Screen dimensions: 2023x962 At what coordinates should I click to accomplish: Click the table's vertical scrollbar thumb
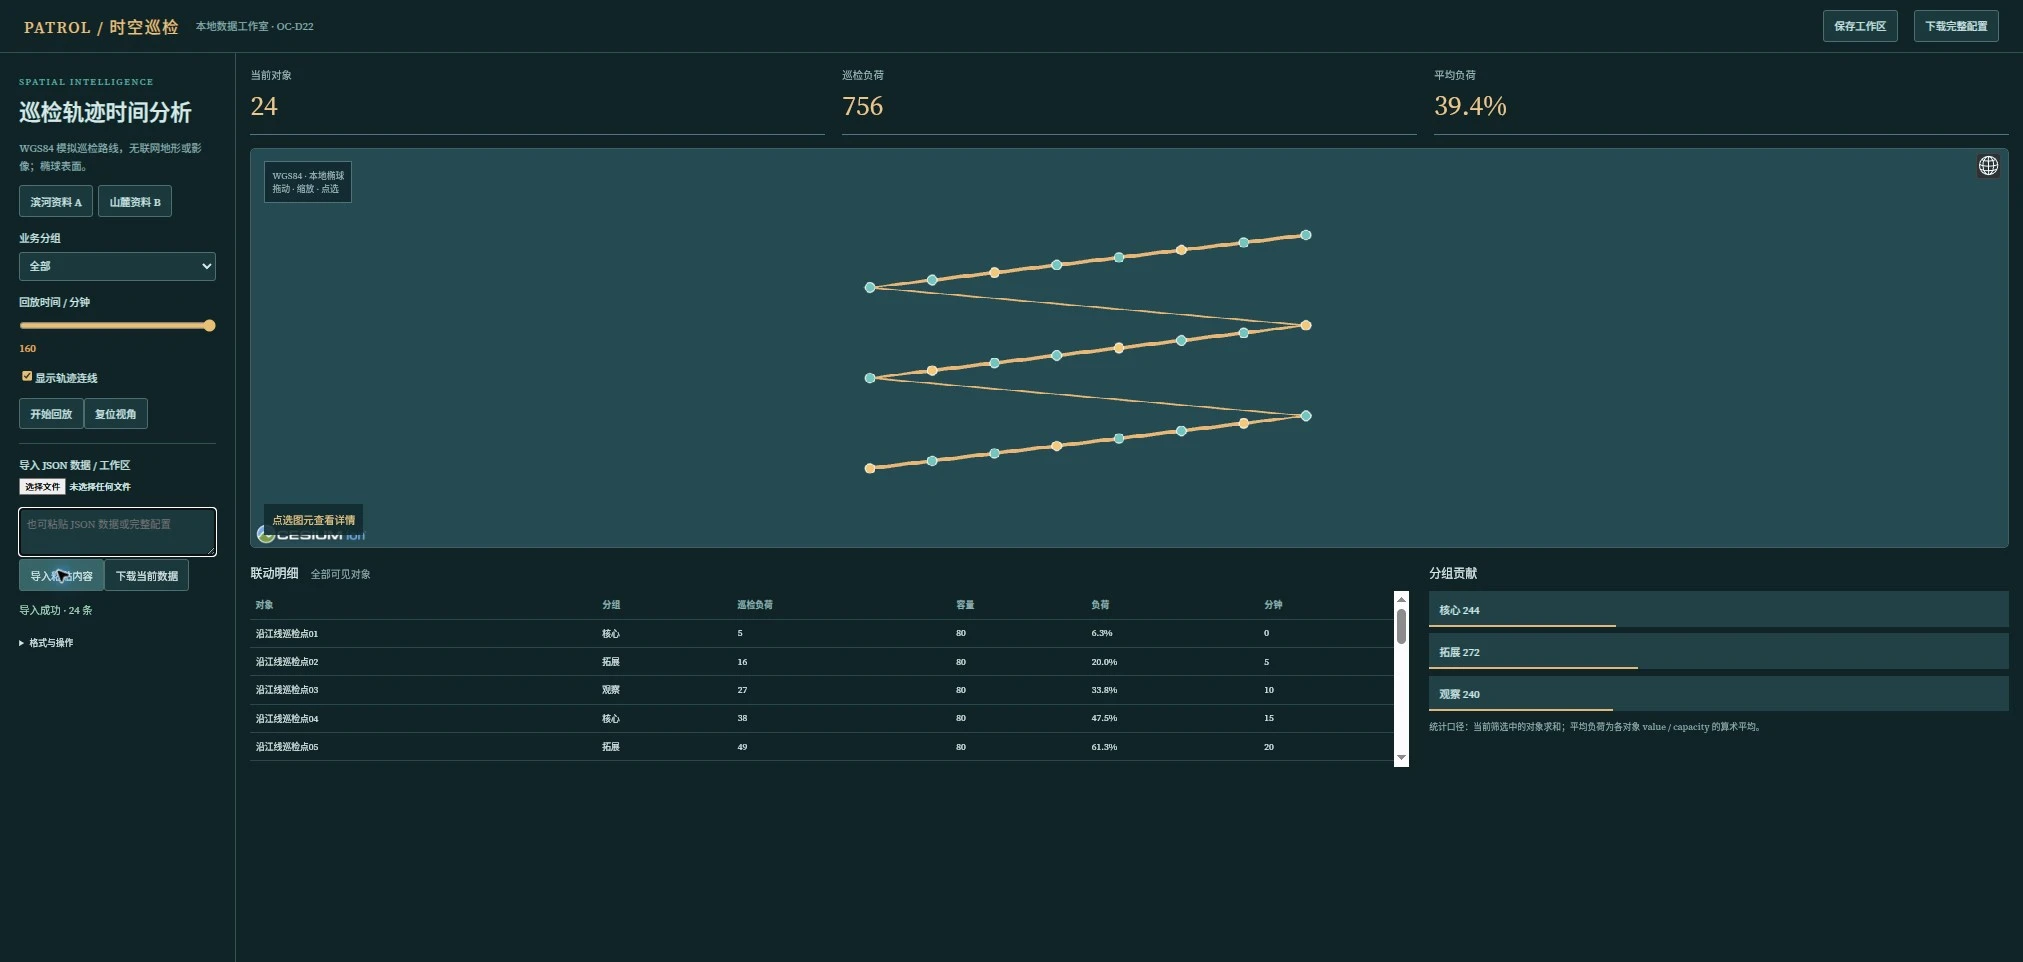1401,626
